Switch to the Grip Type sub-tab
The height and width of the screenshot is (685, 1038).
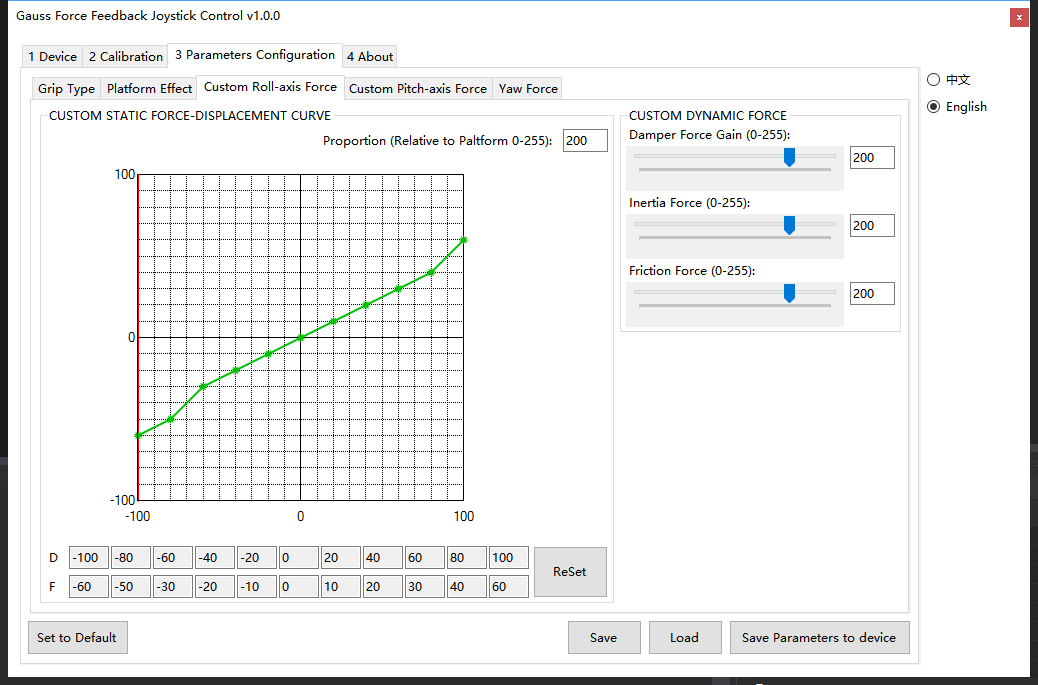[x=66, y=89]
